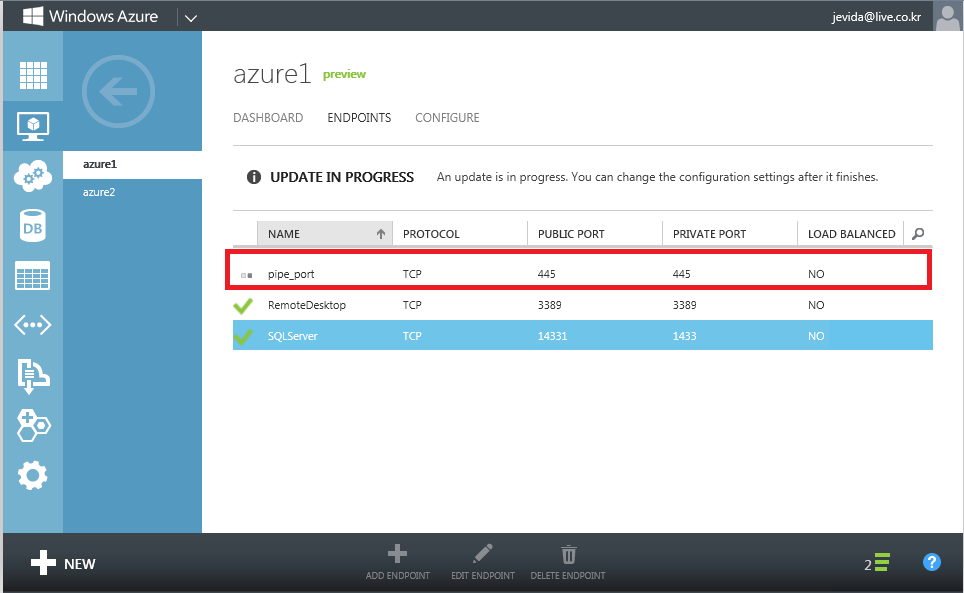Click the NEW plus button
Viewport: 964px width, 593px height.
(63, 563)
